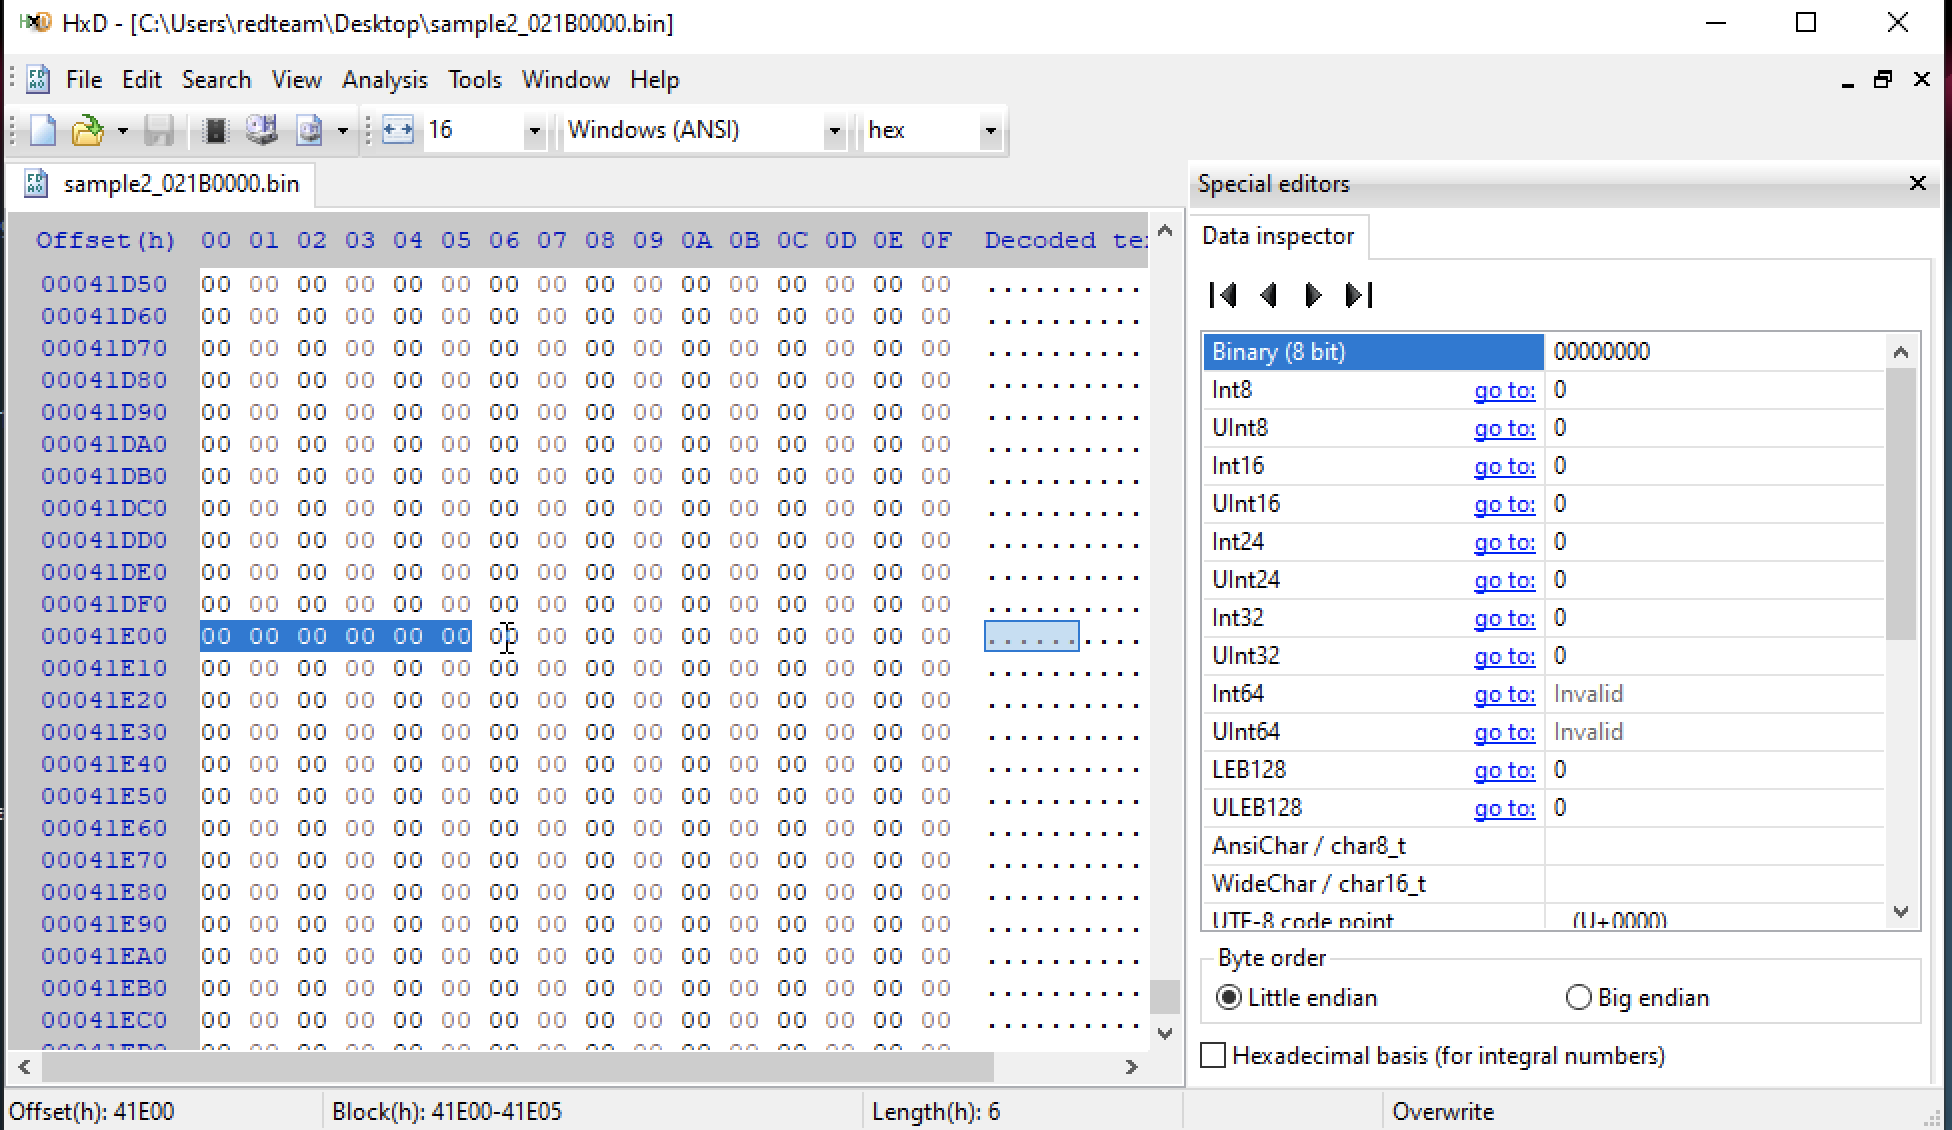Open the Tools menu
The image size is (1952, 1130).
tap(475, 80)
